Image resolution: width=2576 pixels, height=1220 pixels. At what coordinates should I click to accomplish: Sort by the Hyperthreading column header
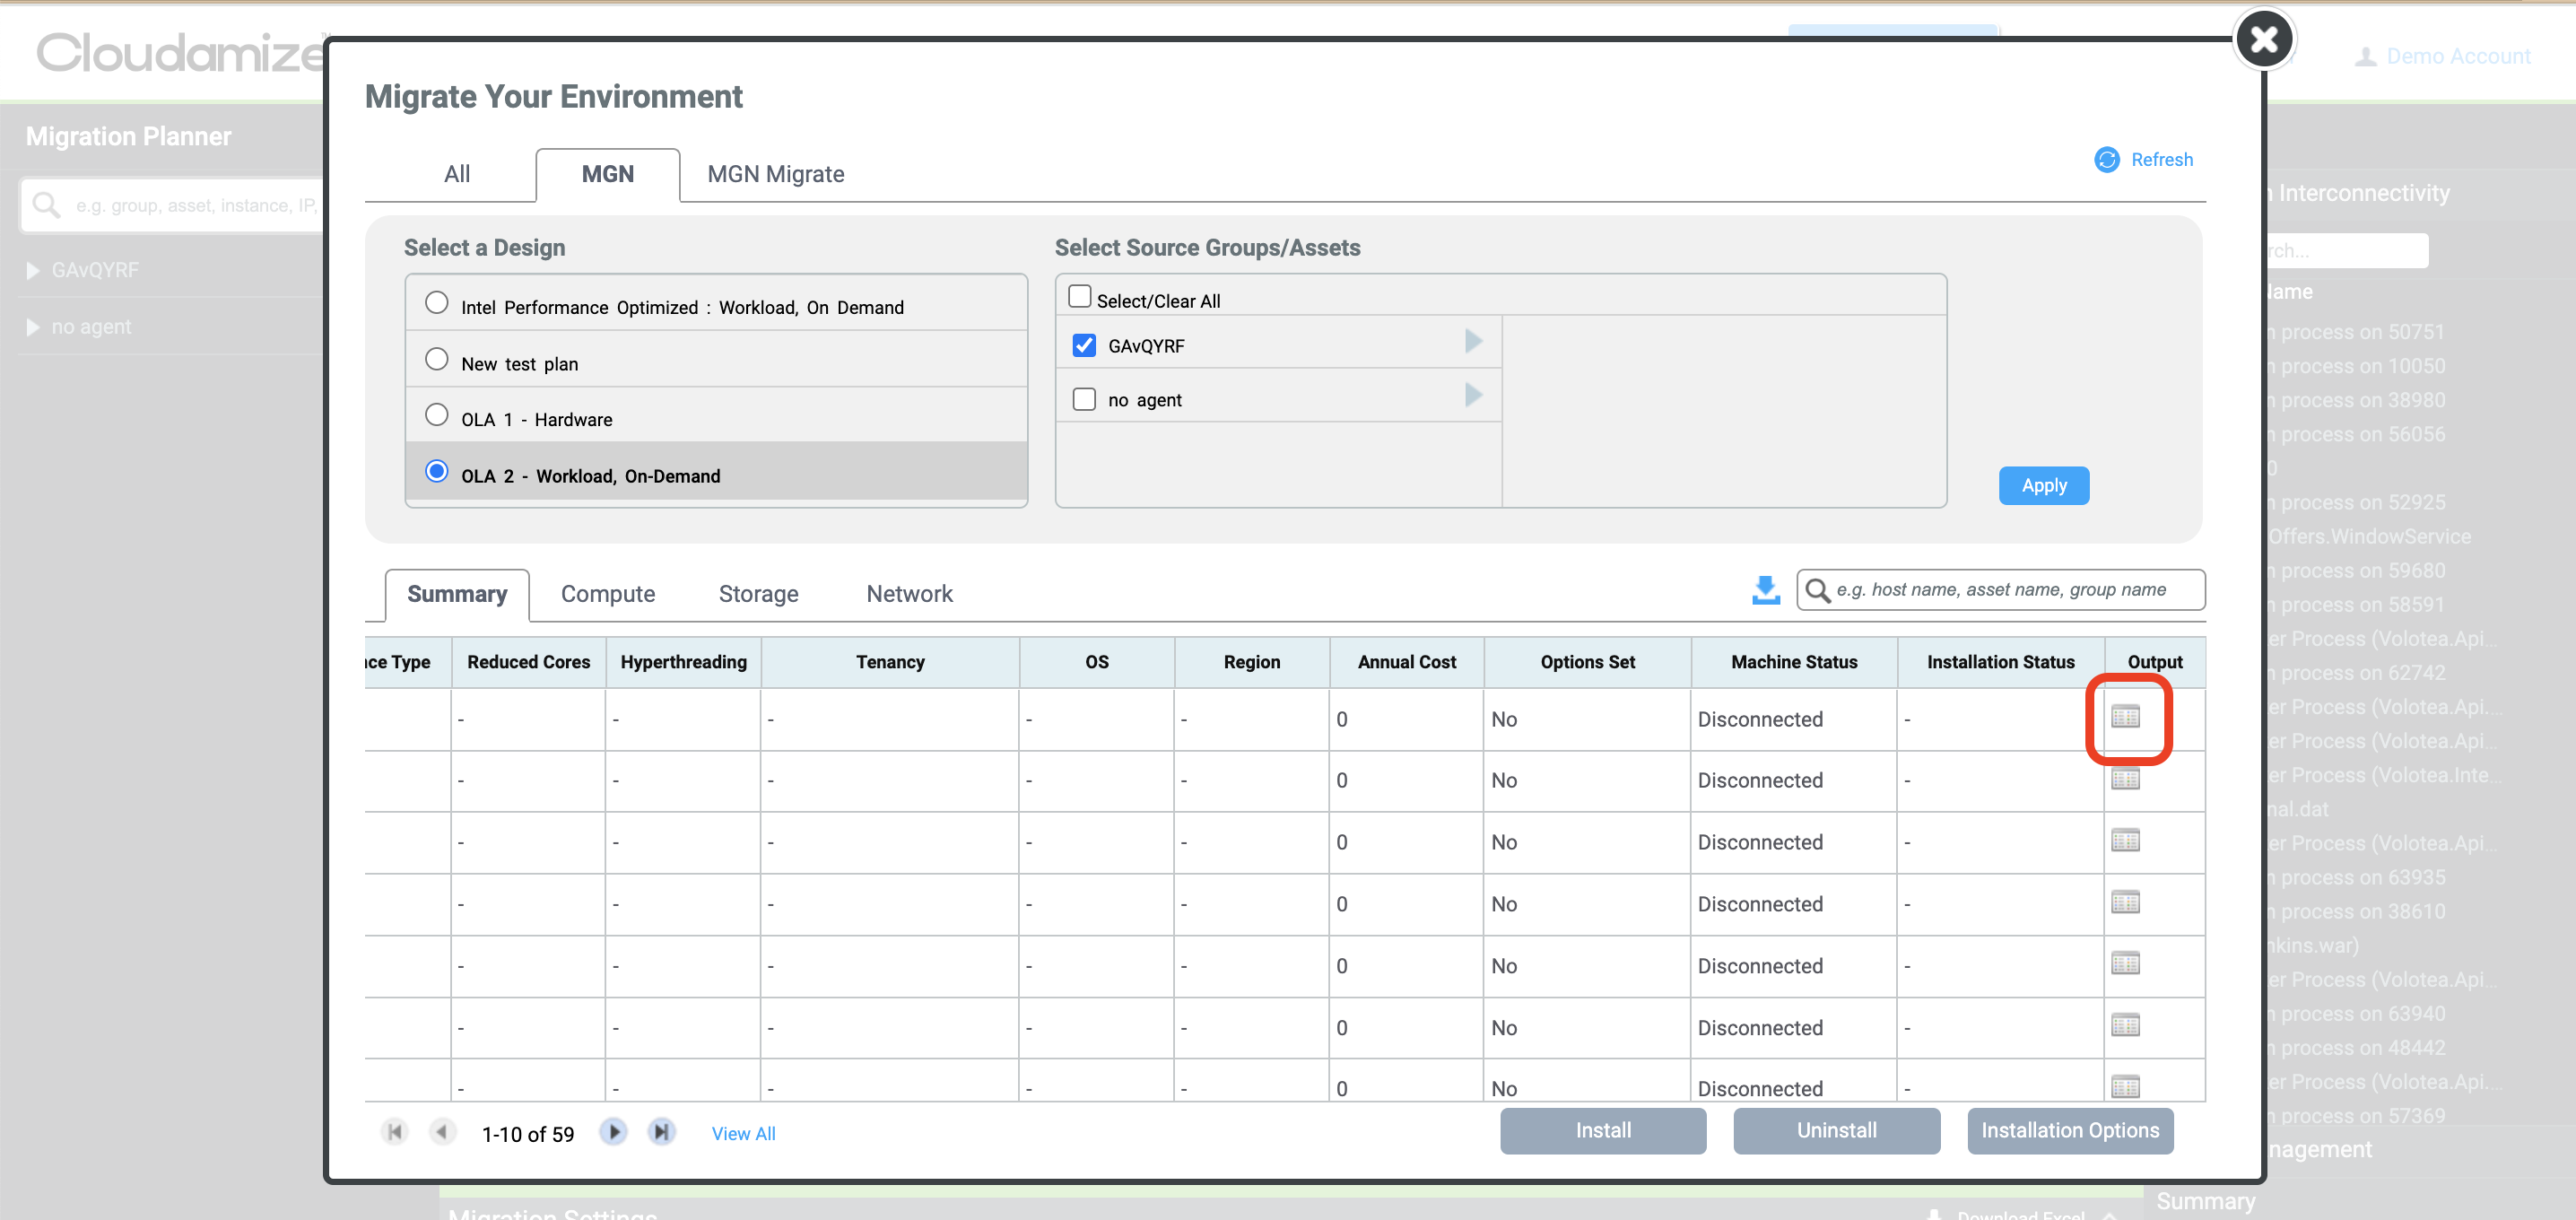[683, 662]
